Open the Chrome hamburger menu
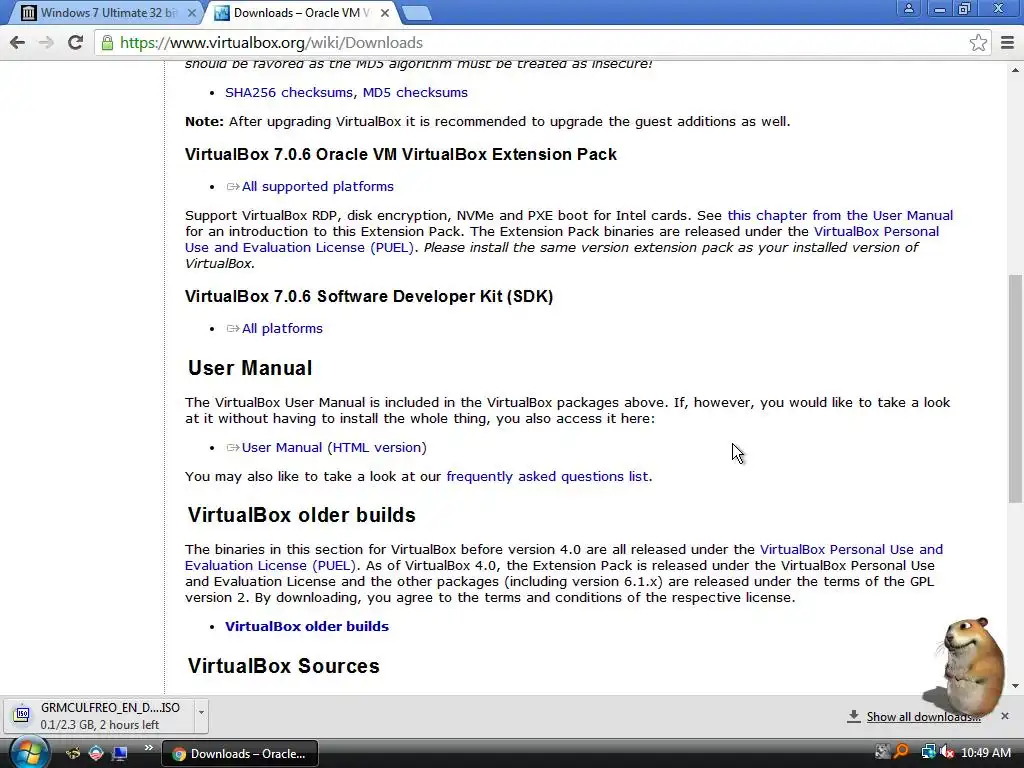The width and height of the screenshot is (1024, 768). click(1008, 43)
